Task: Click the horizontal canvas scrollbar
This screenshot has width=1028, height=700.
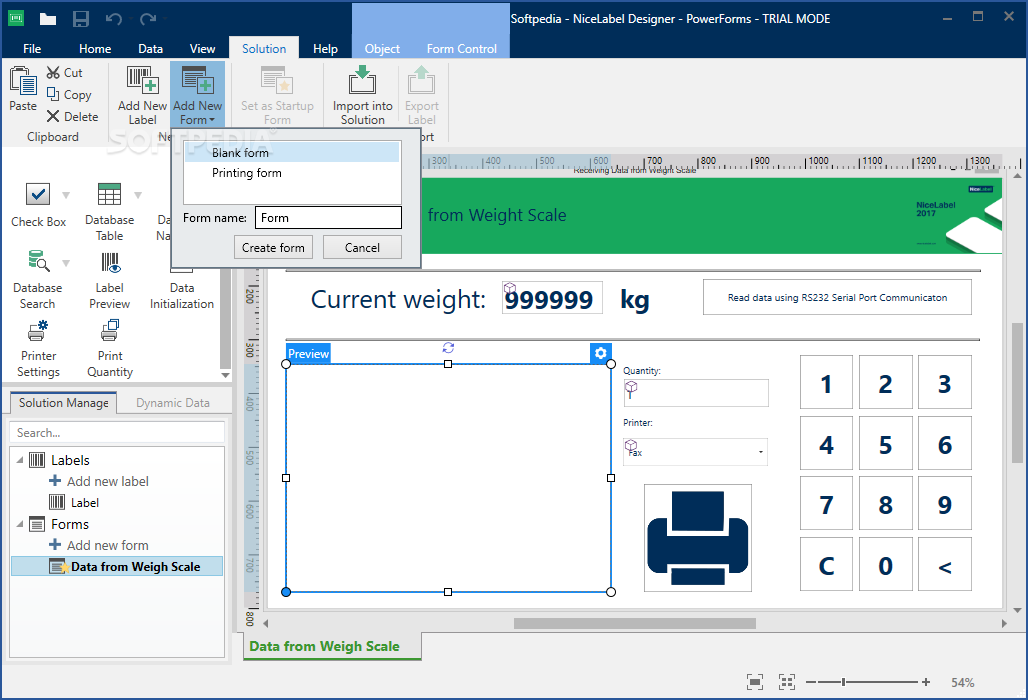Action: coord(635,623)
